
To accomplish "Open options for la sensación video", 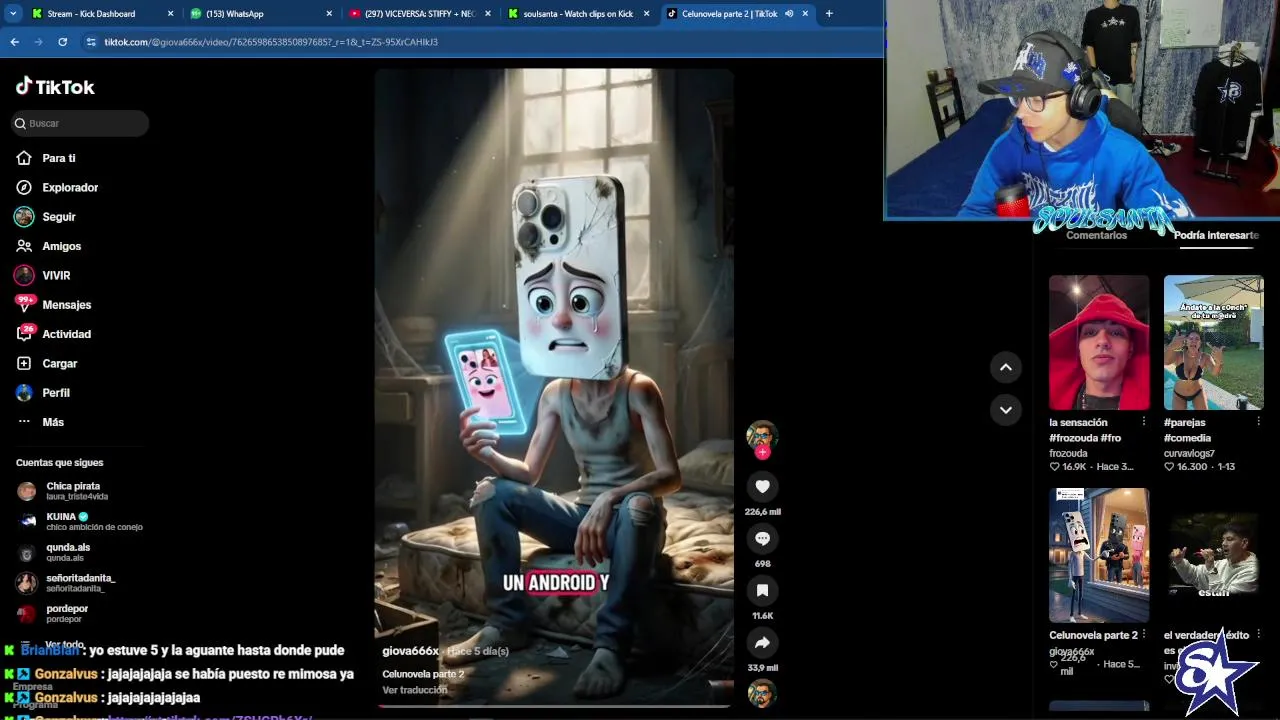I will coord(1144,422).
